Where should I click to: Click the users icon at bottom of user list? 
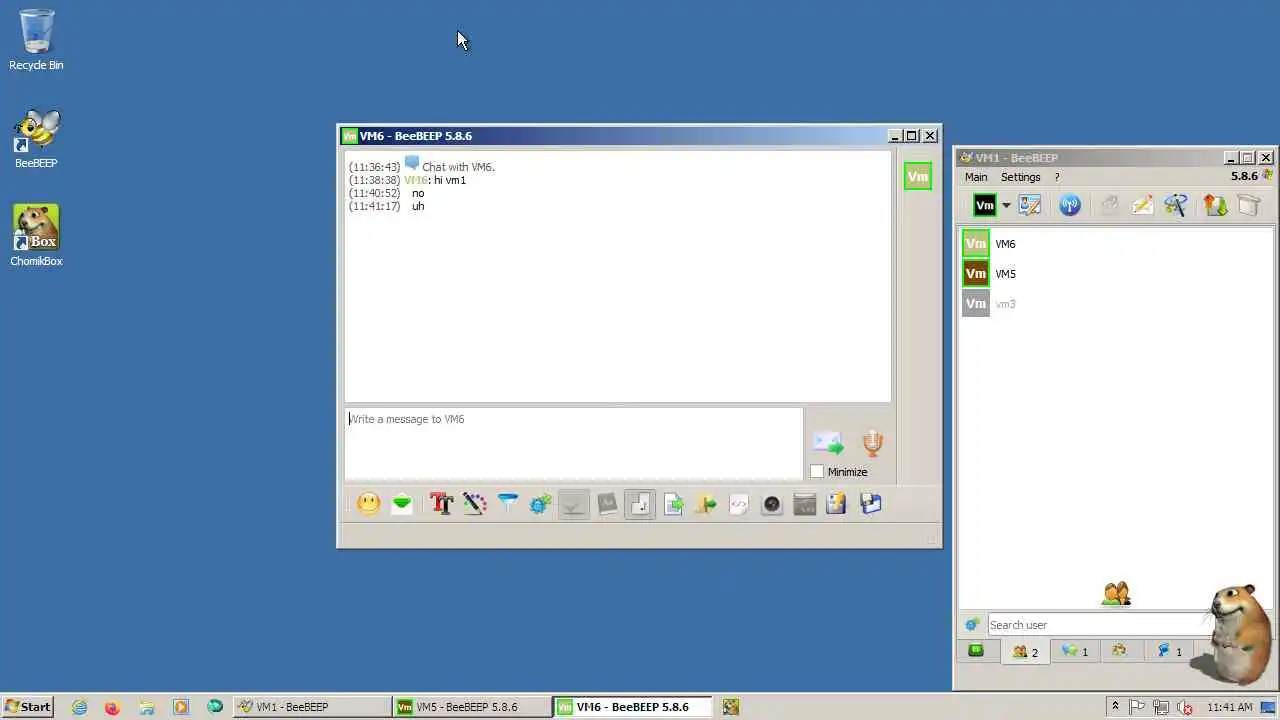1116,594
